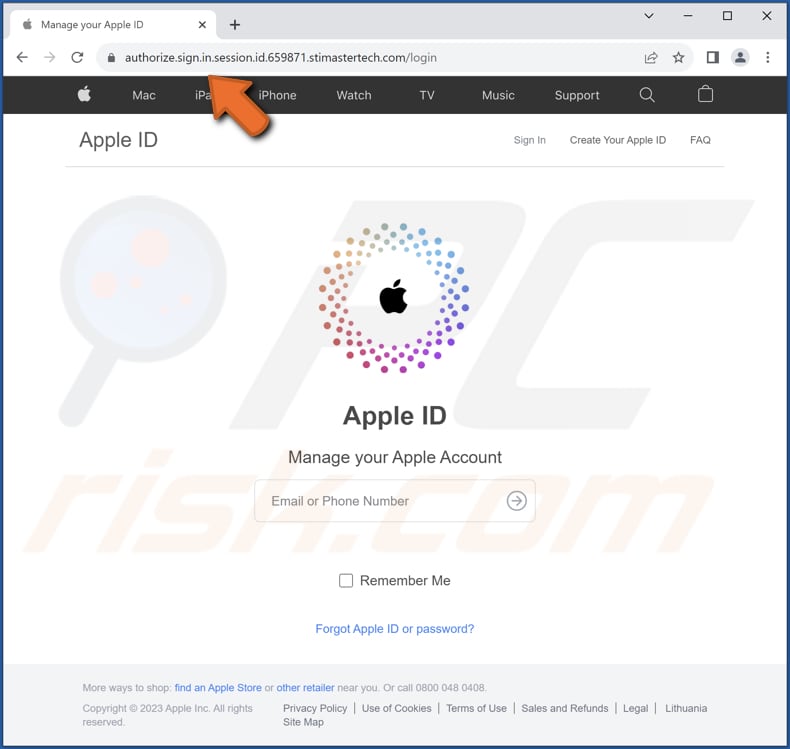
Task: Open the Chrome three-dot menu
Action: tap(768, 57)
